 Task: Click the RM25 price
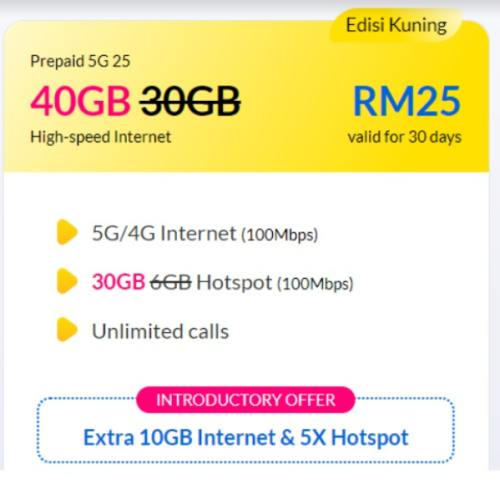point(406,101)
